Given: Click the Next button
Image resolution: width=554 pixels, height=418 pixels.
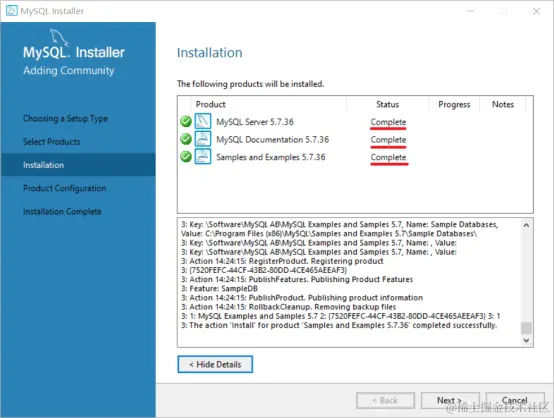Looking at the screenshot, I should 450,401.
